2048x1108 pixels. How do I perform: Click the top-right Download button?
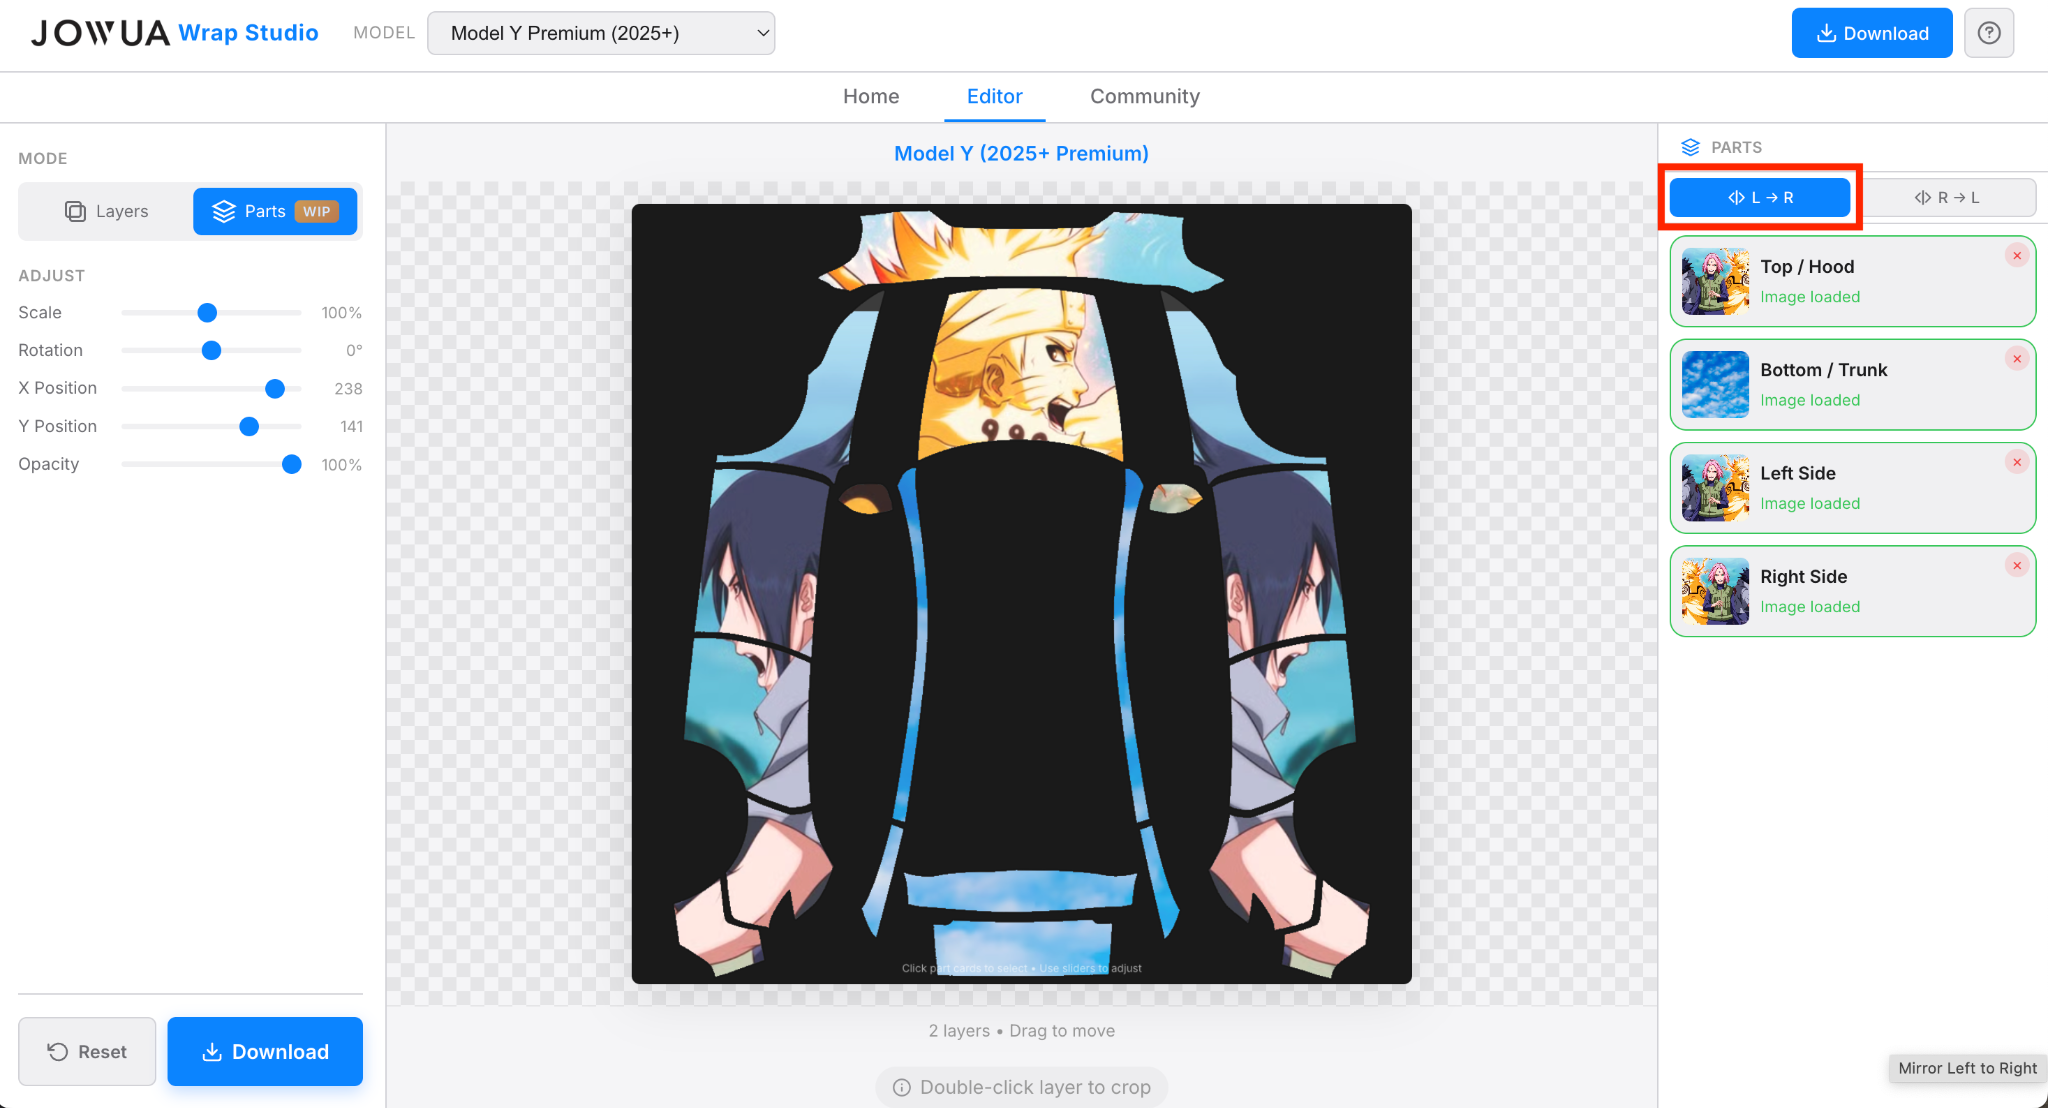pos(1871,33)
